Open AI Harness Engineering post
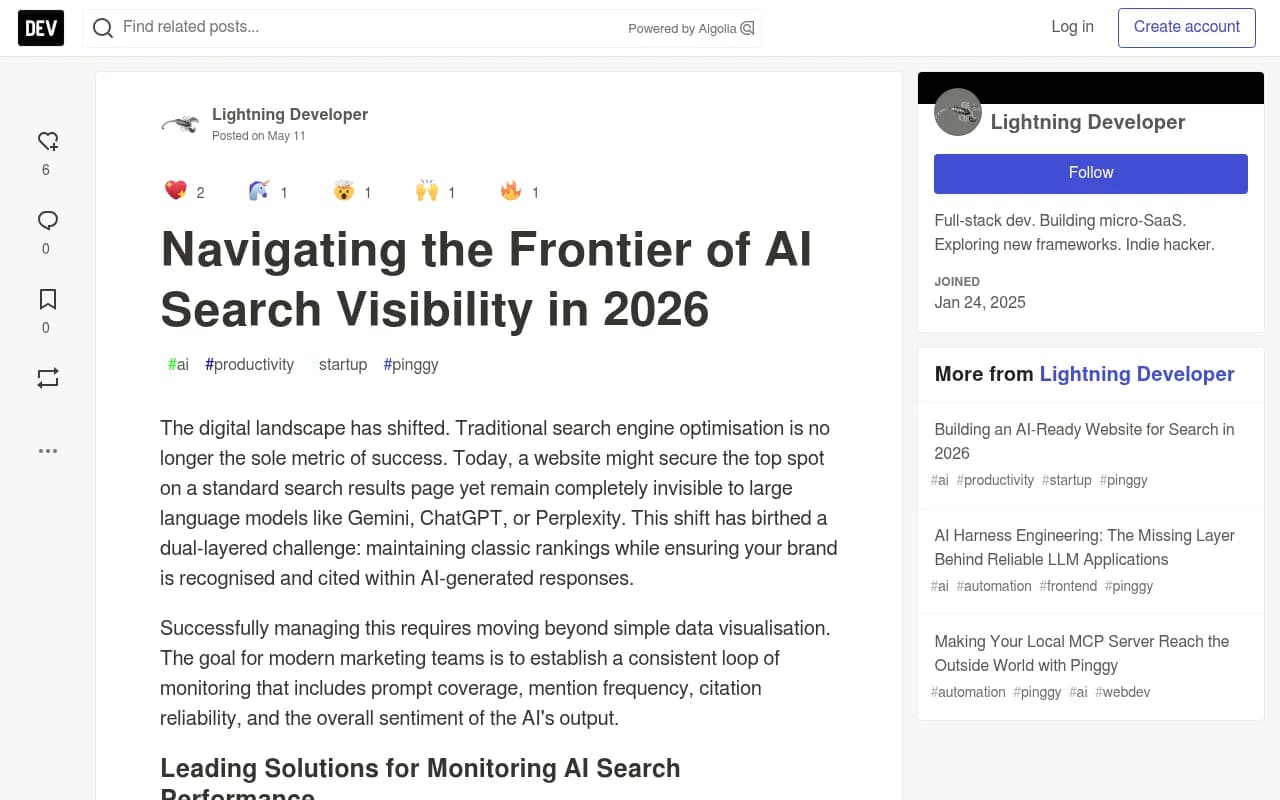Viewport: 1280px width, 800px height. click(1084, 547)
